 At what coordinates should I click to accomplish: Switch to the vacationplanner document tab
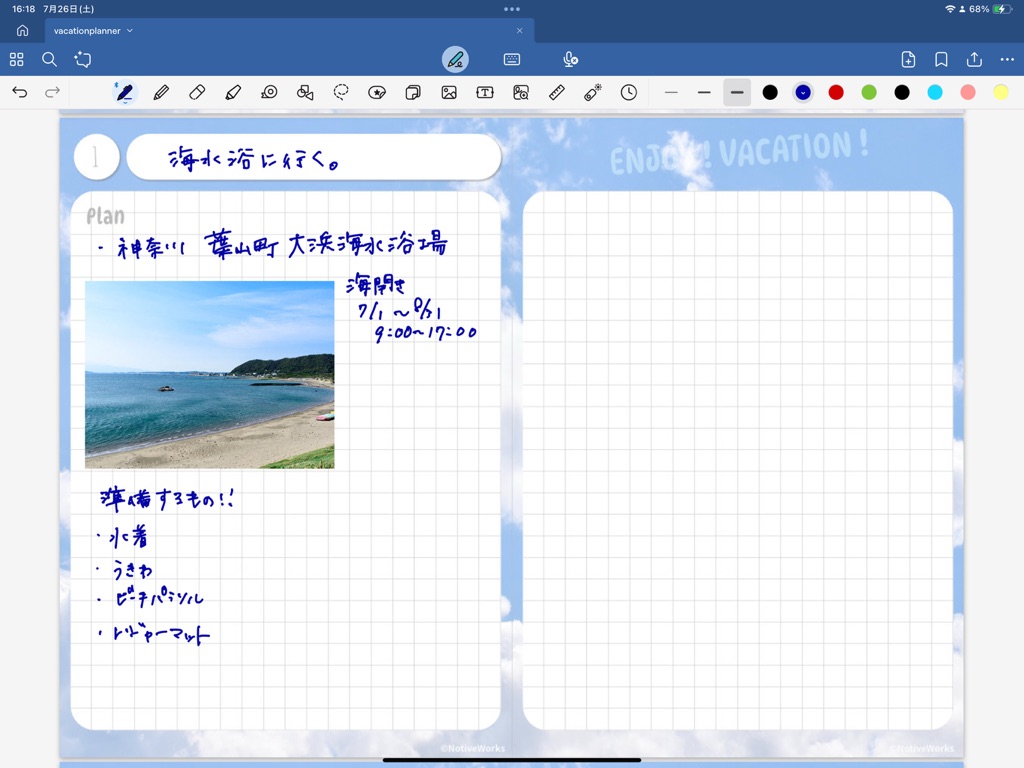click(289, 31)
